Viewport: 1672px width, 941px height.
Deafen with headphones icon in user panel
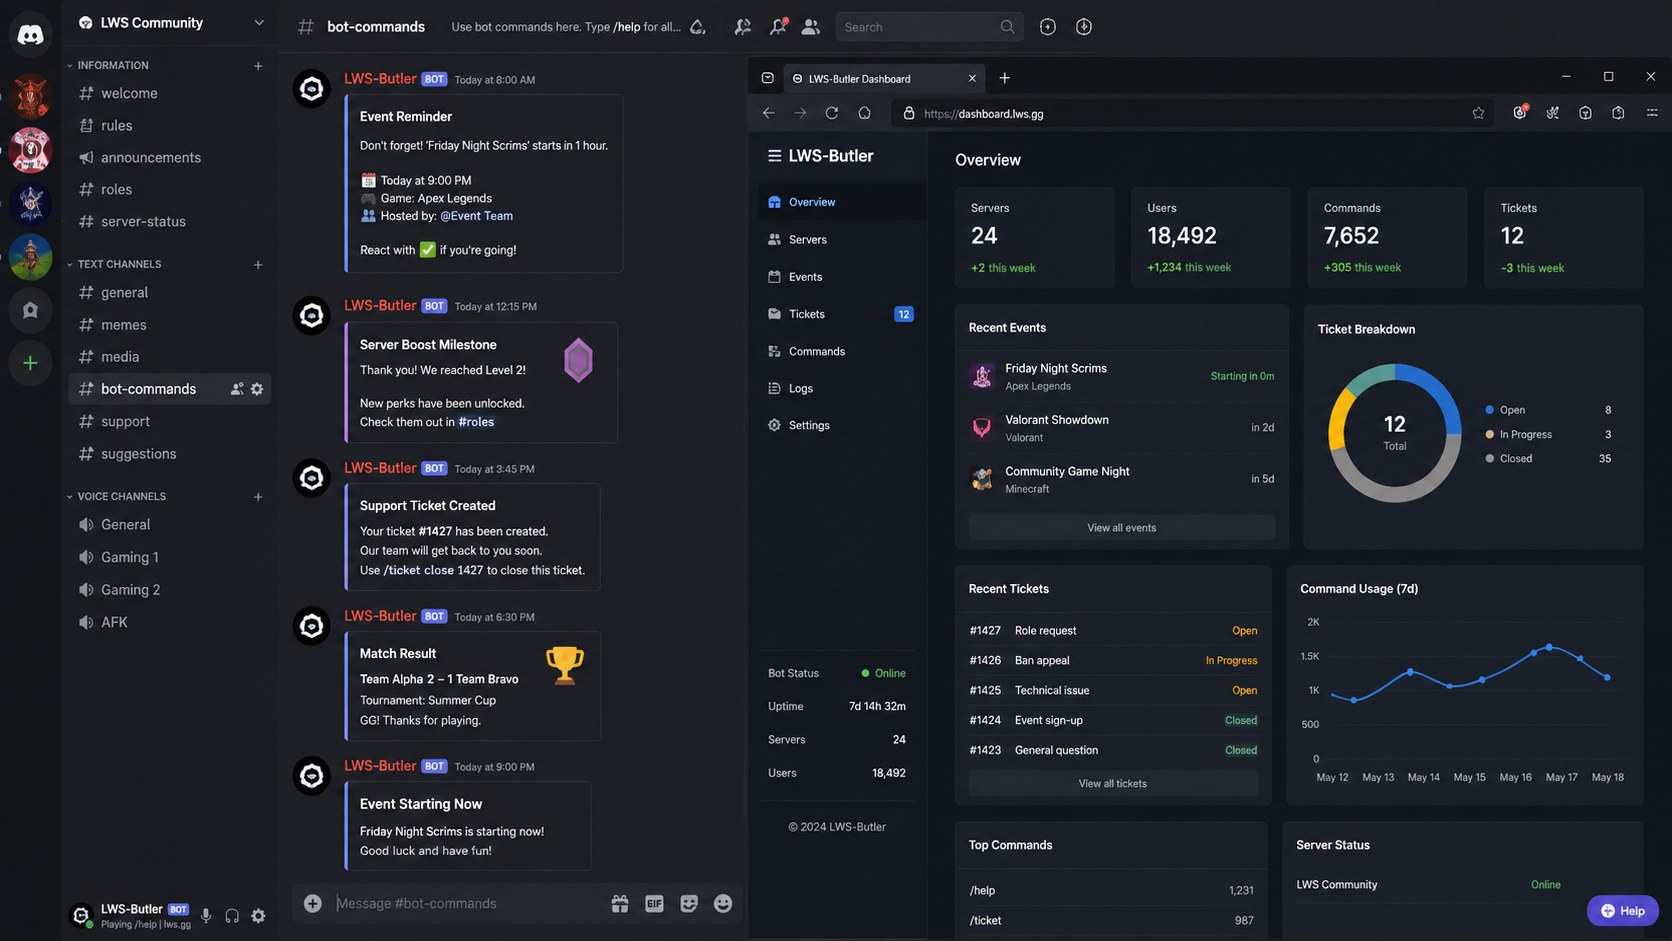[x=232, y=915]
